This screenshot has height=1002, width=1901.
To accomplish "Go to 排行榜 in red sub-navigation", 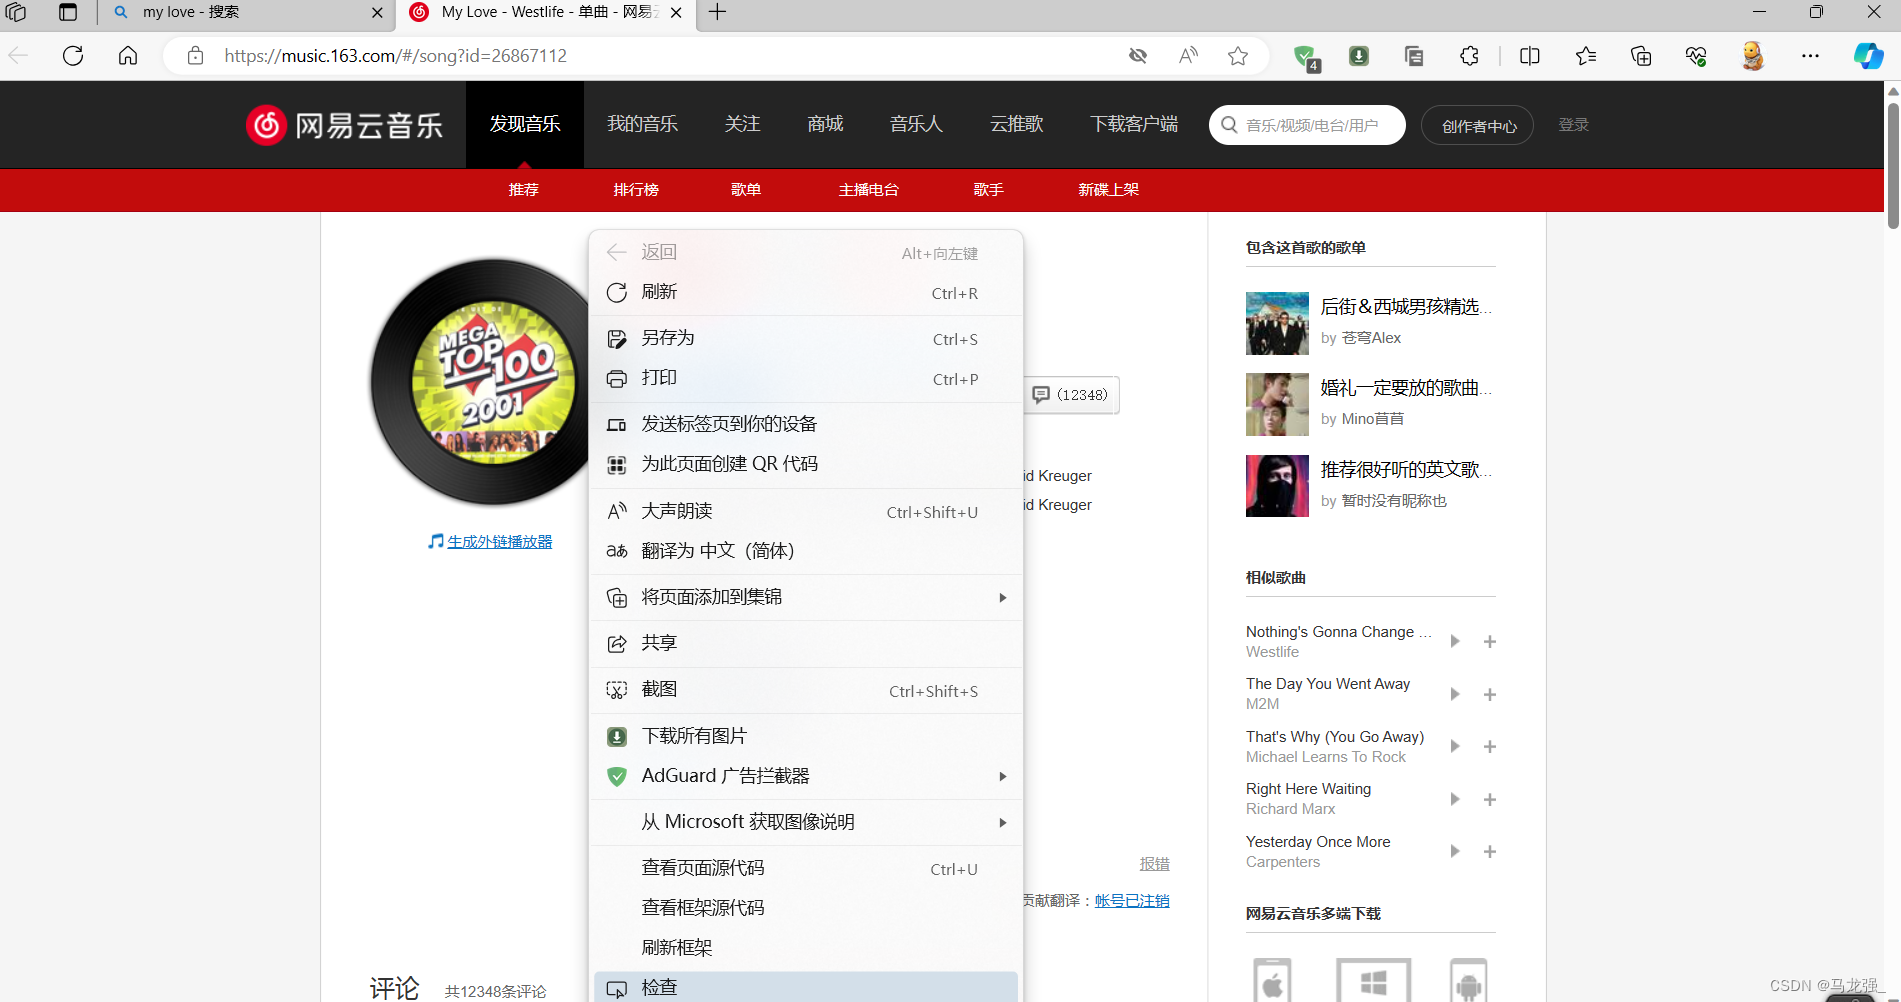I will 636,190.
